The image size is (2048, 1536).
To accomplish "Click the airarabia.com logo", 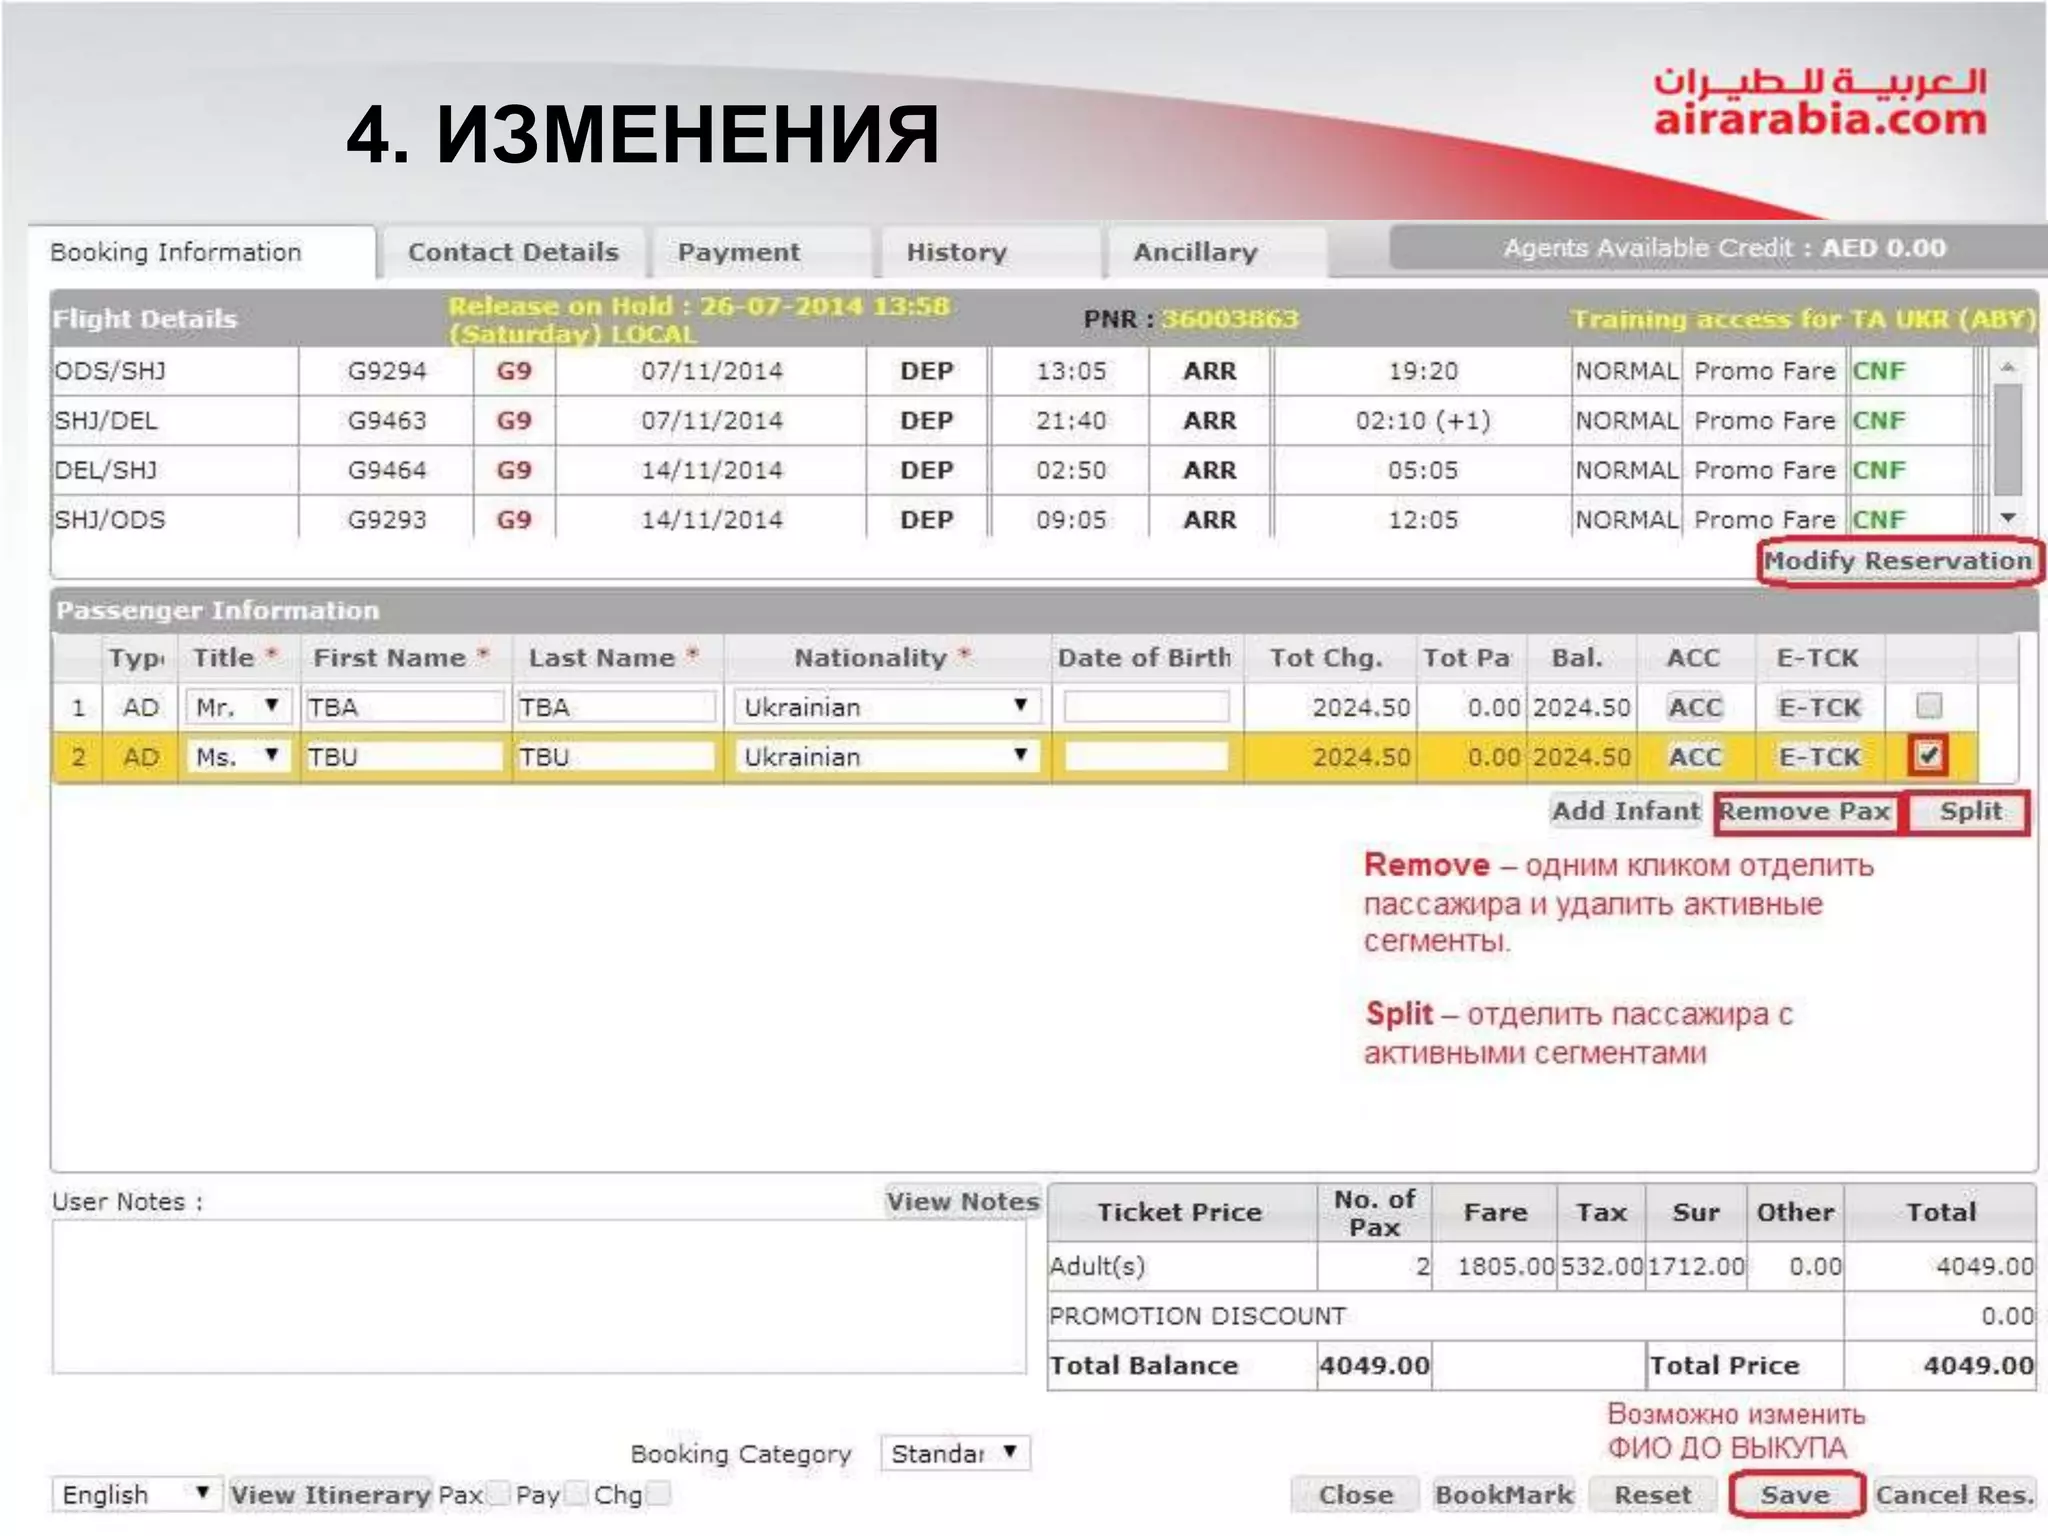I will (x=1819, y=101).
